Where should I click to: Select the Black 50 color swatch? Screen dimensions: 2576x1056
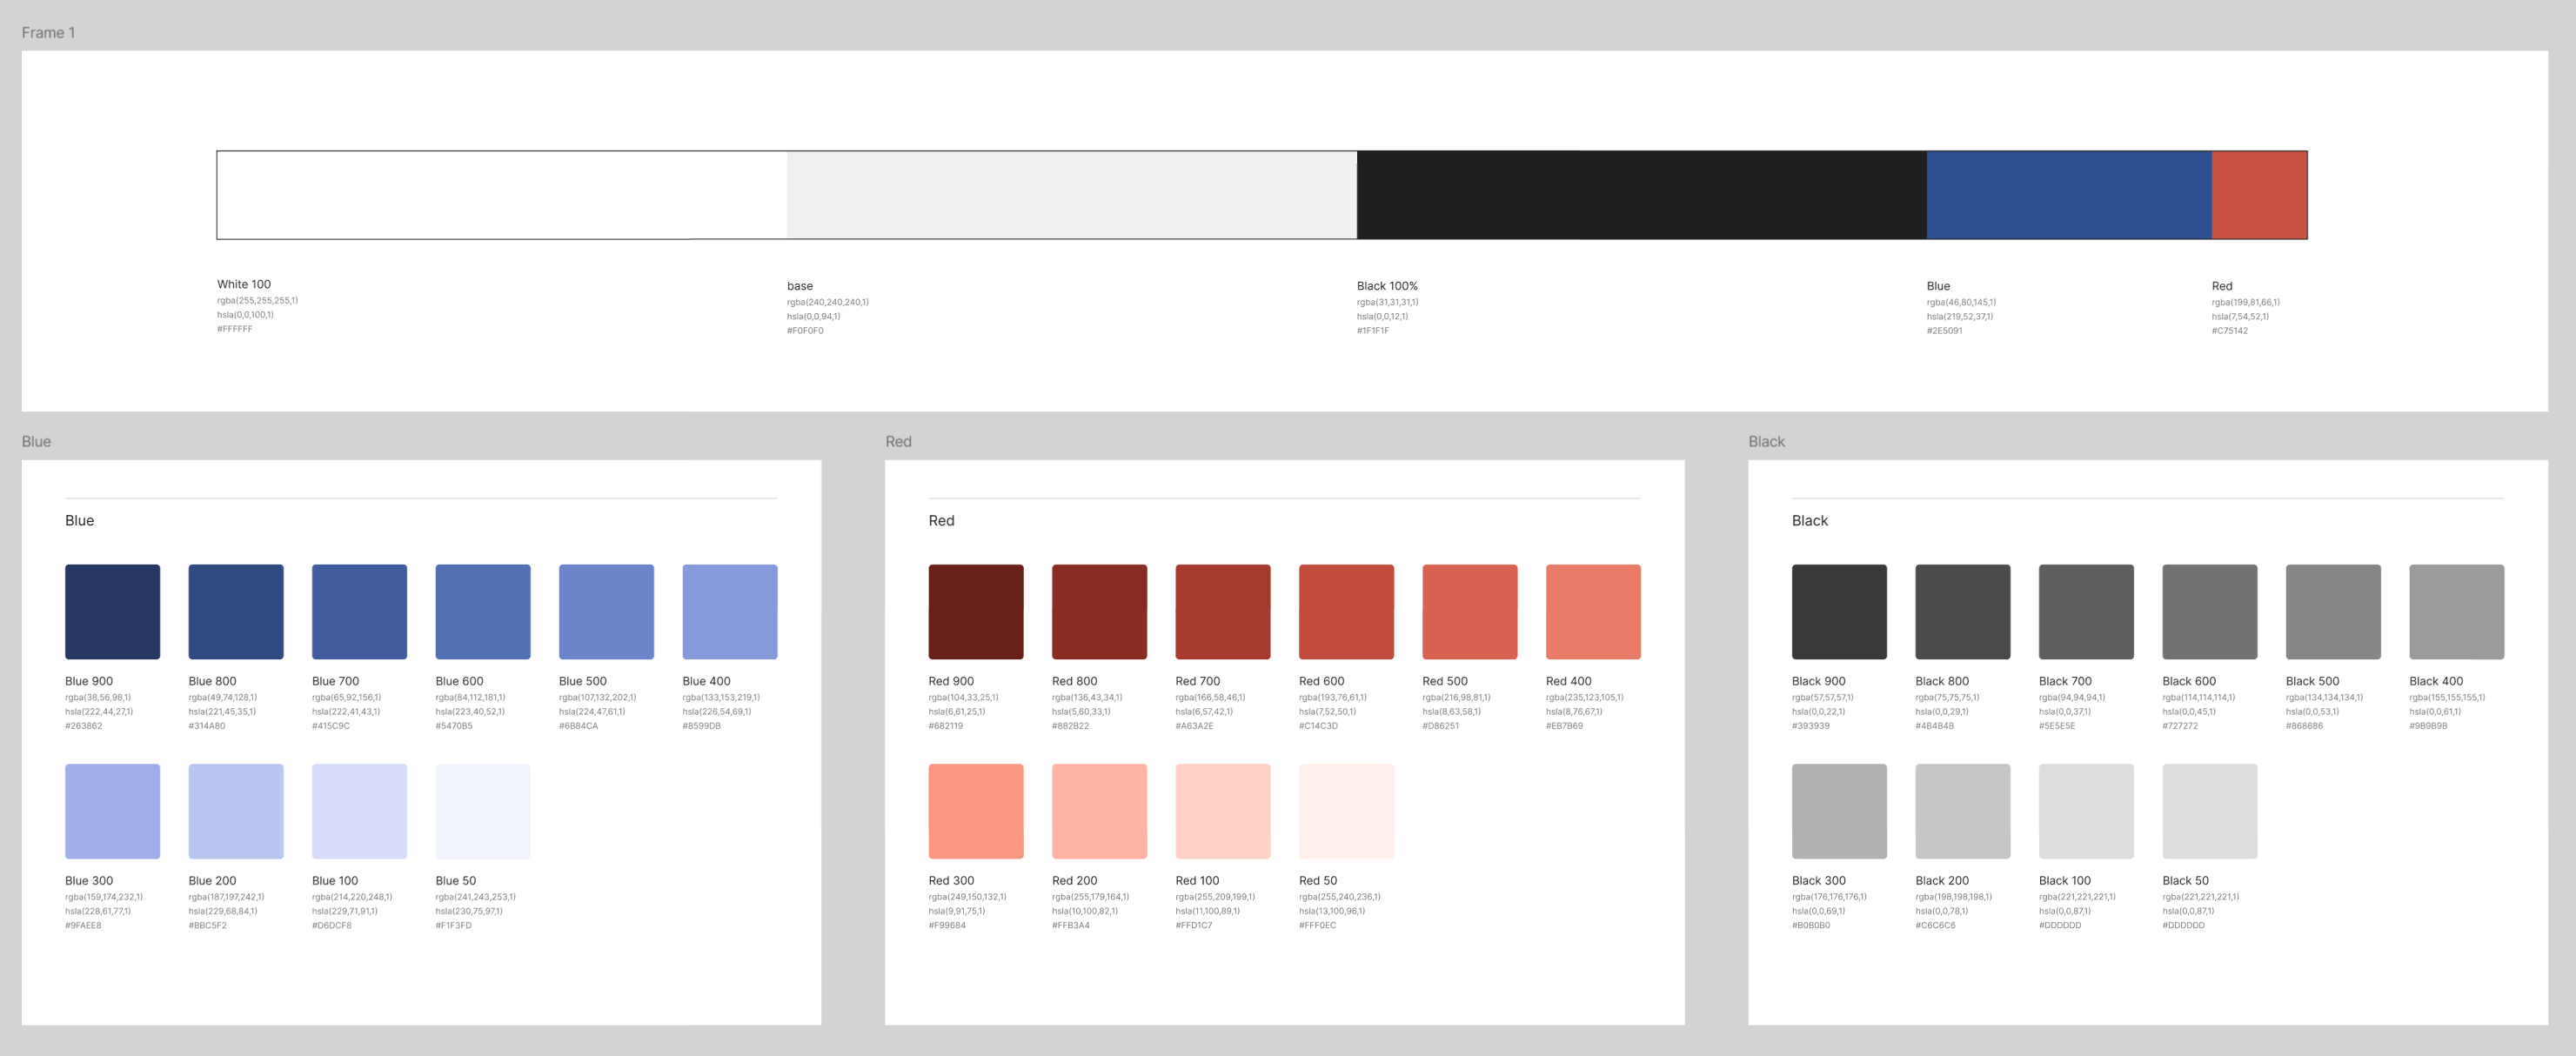(2209, 810)
